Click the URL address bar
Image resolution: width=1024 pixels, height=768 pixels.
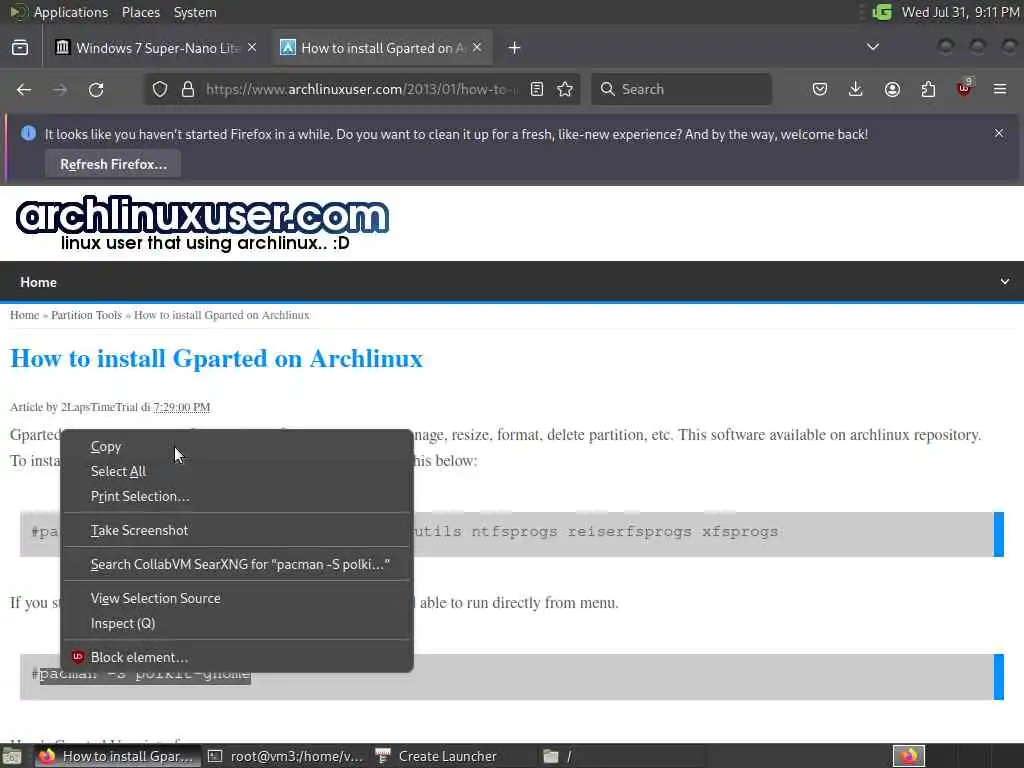(362, 89)
